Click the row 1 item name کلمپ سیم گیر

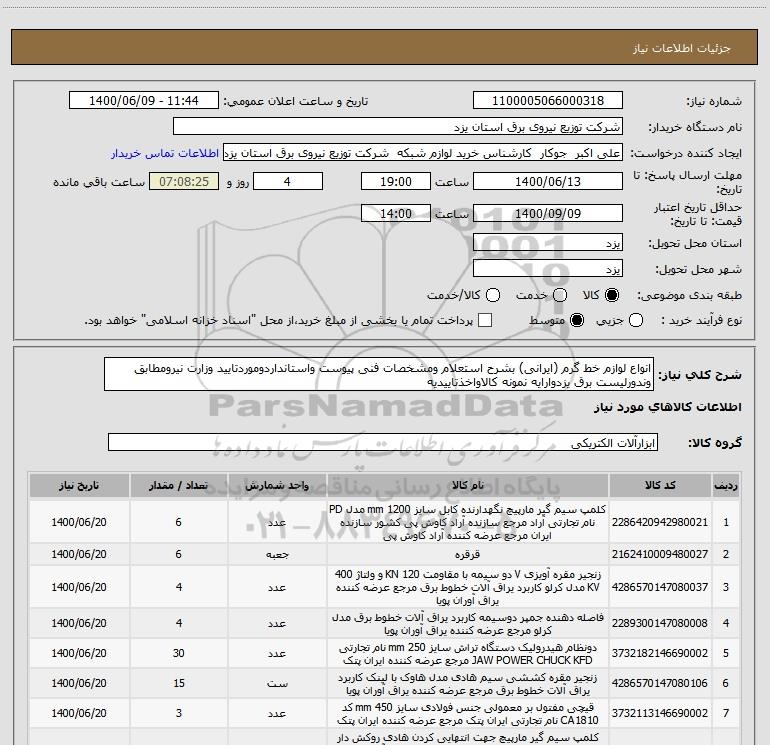point(468,523)
